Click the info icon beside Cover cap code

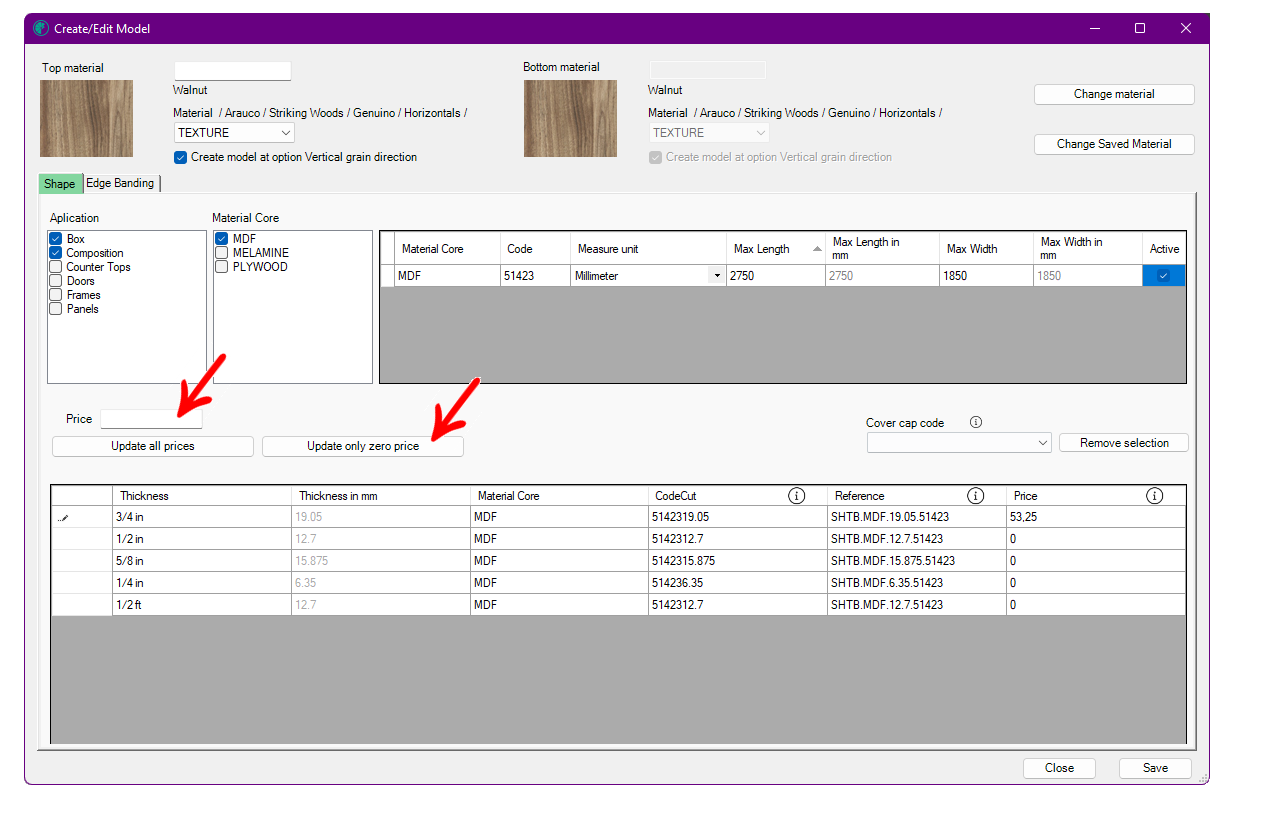tap(976, 422)
